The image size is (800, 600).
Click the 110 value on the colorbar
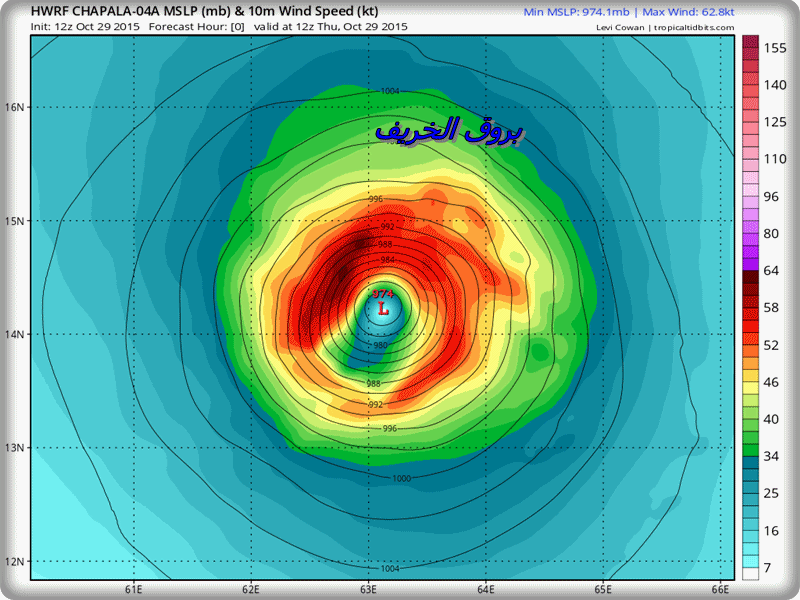pyautogui.click(x=775, y=159)
